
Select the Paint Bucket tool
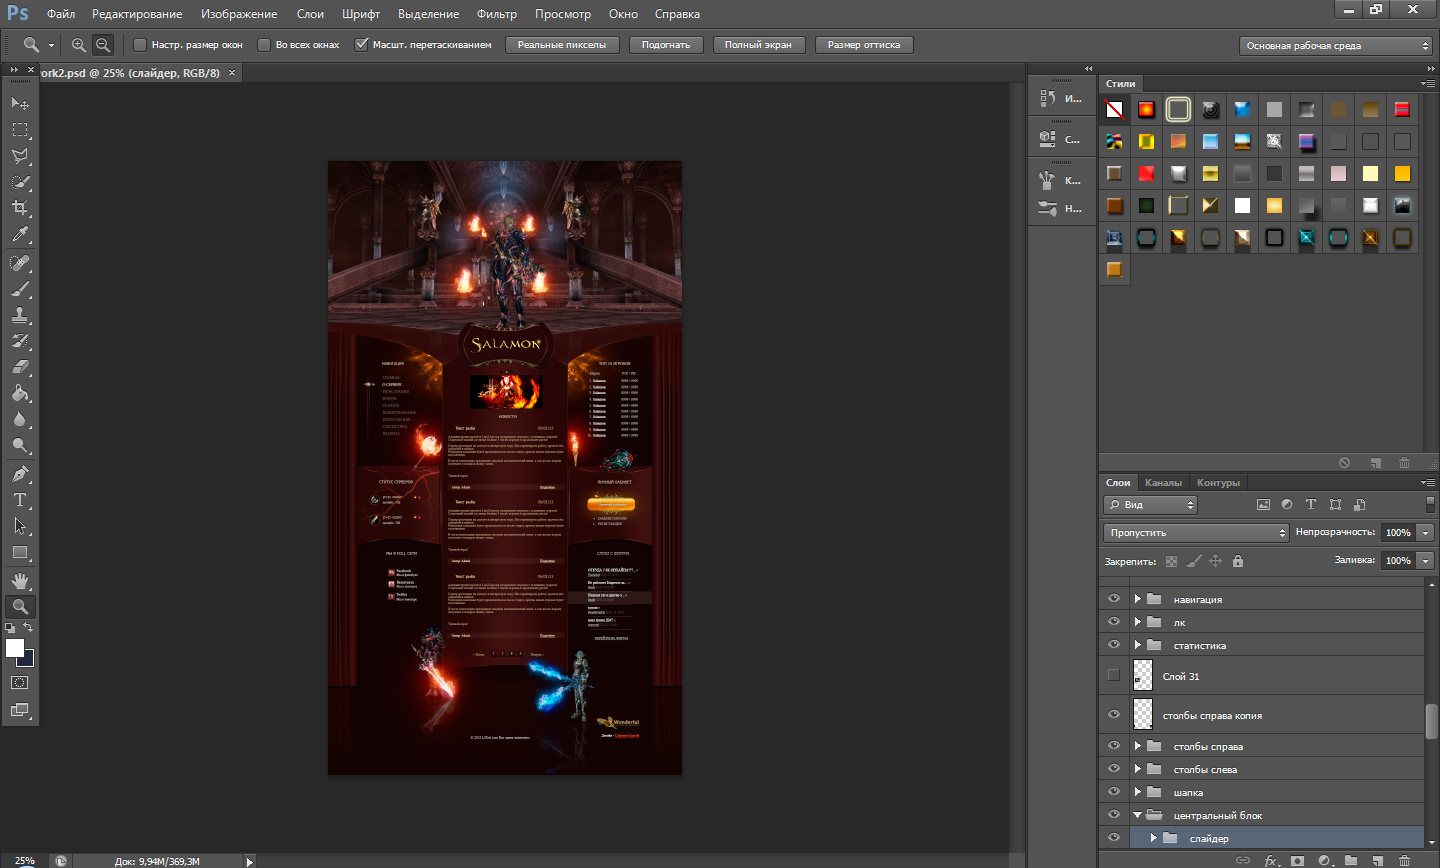(x=20, y=393)
